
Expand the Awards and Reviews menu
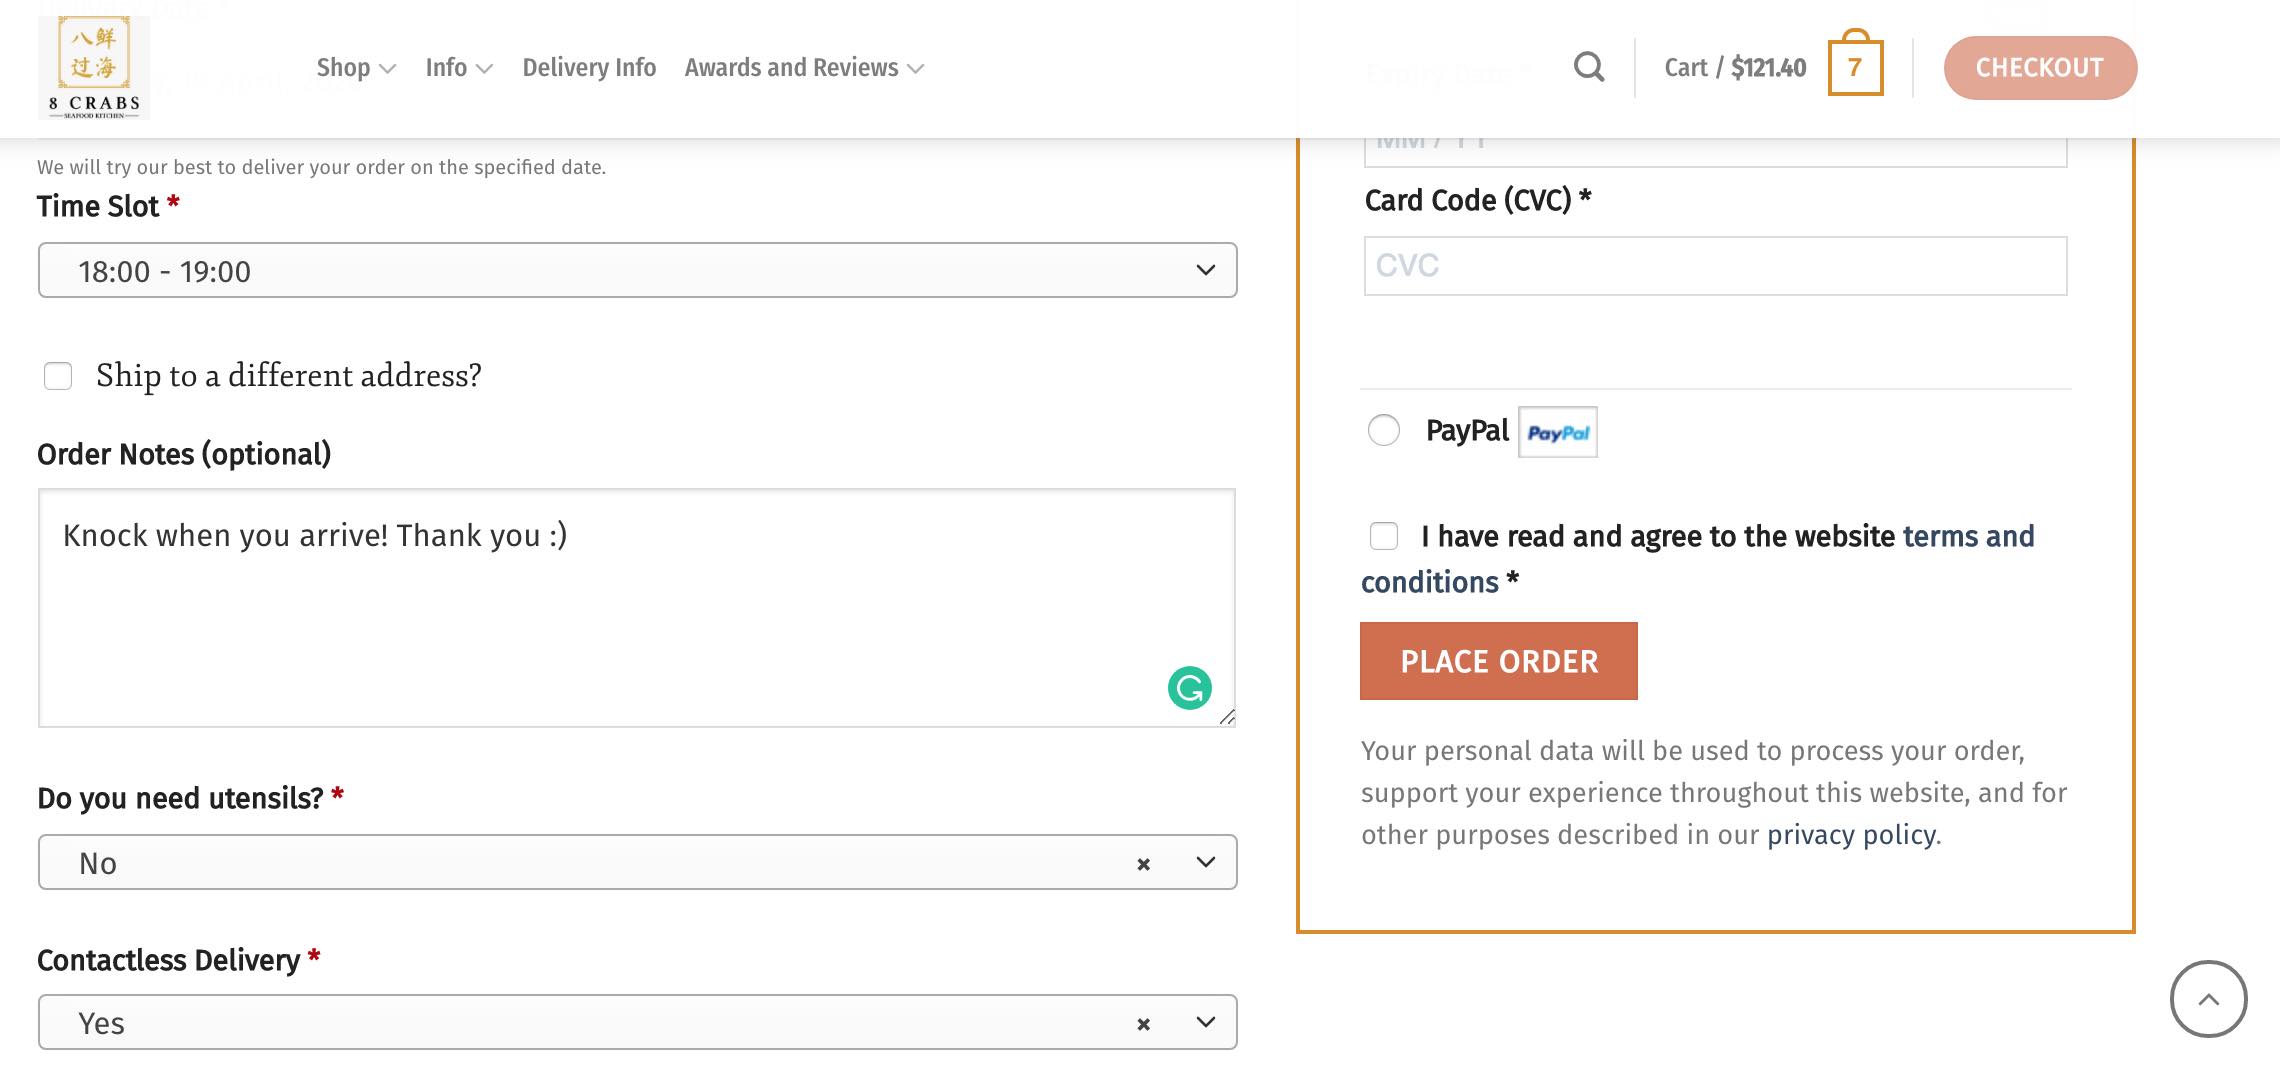(803, 68)
